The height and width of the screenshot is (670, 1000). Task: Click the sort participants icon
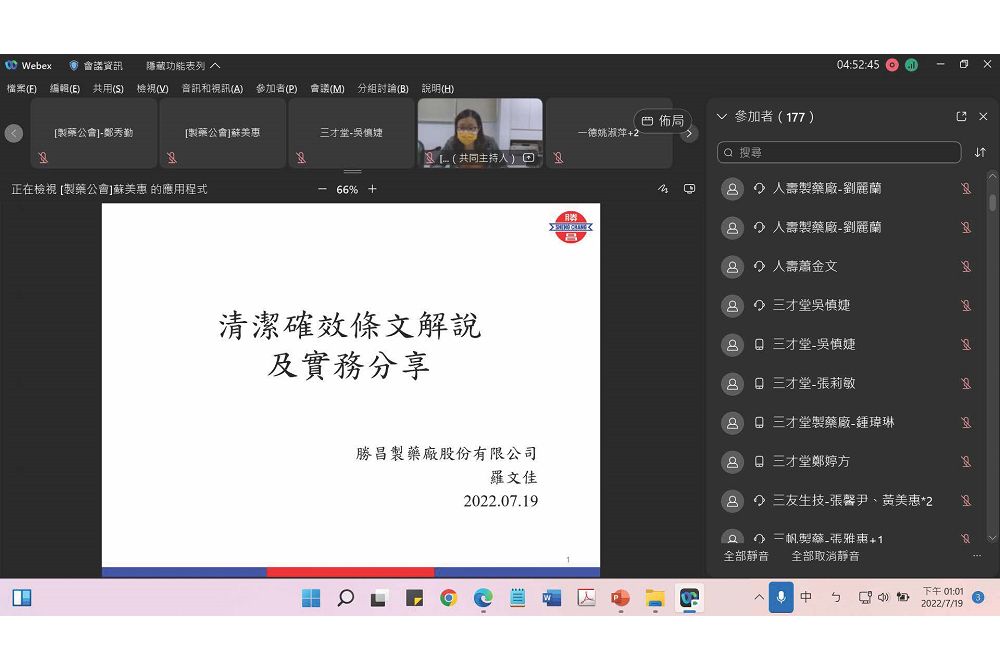tap(980, 152)
